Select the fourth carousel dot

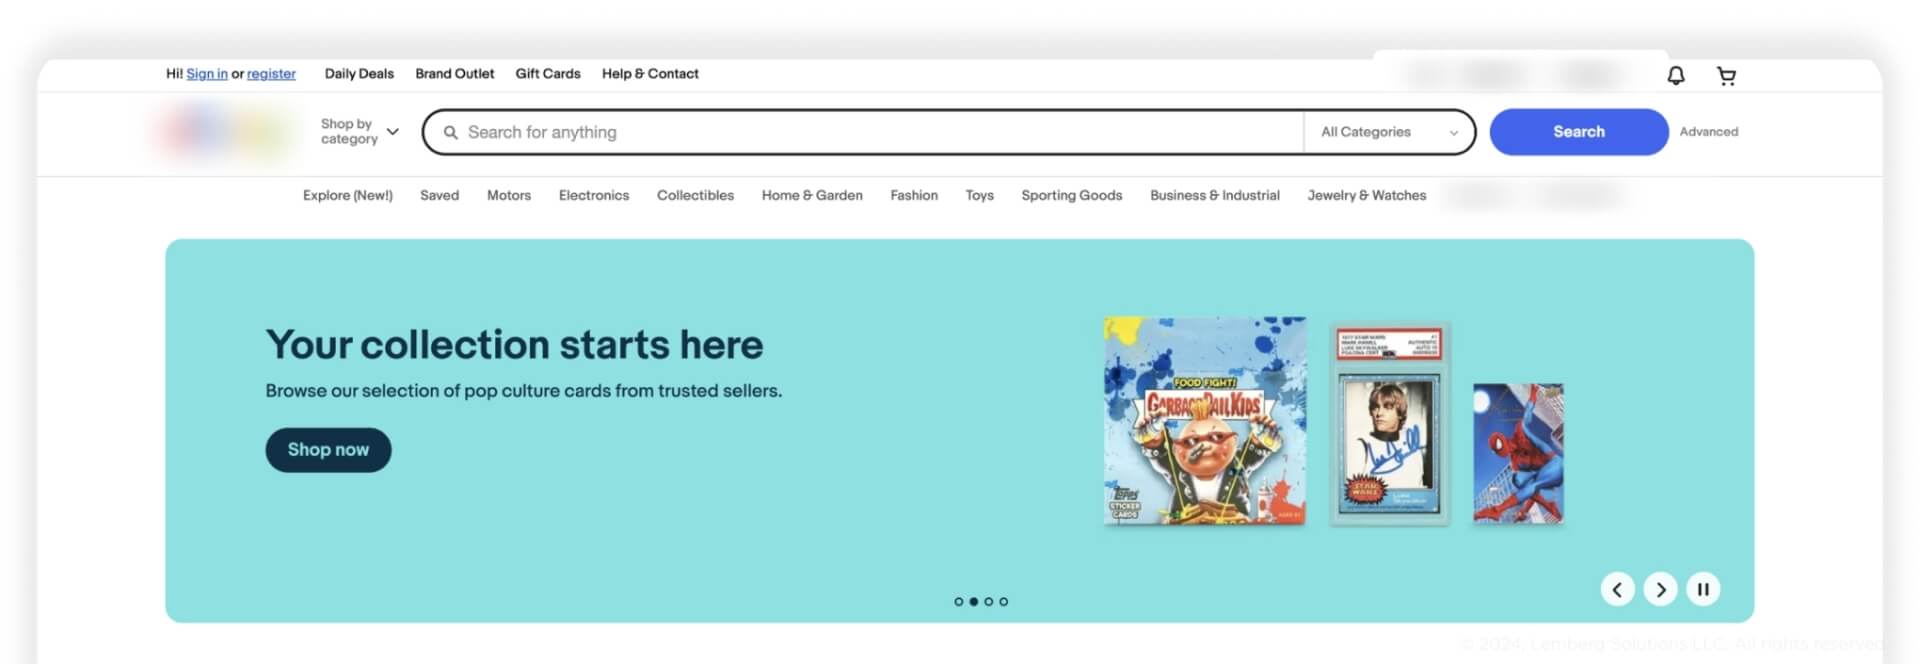pyautogui.click(x=1004, y=602)
